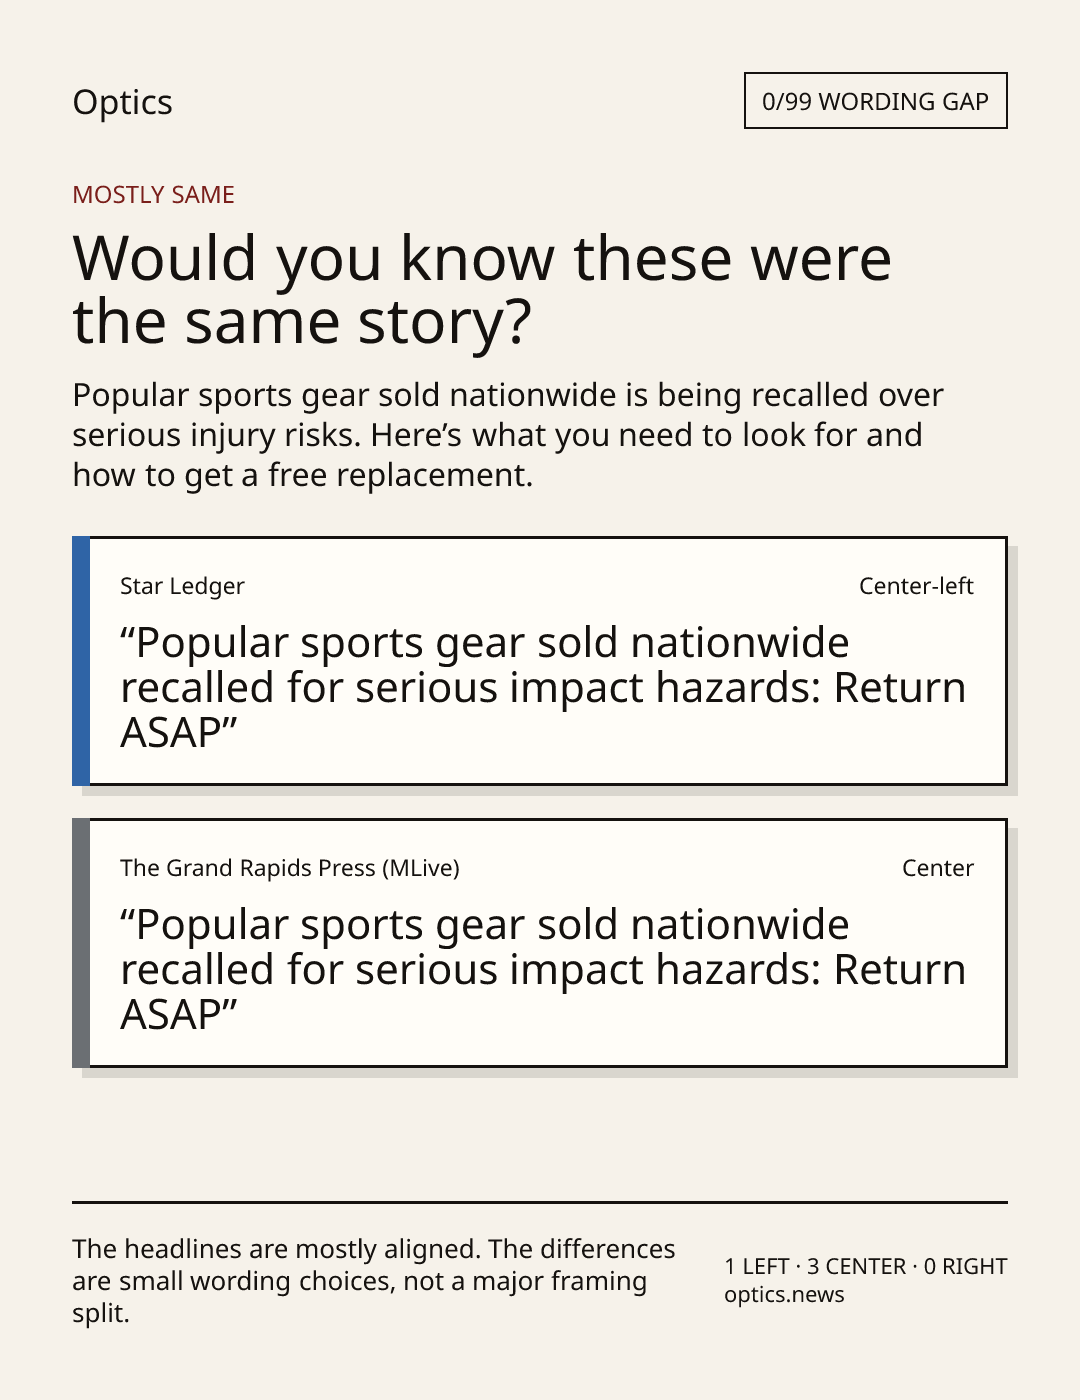
Task: Click The Grand Rapids Press (MLive) name
Action: pyautogui.click(x=290, y=868)
